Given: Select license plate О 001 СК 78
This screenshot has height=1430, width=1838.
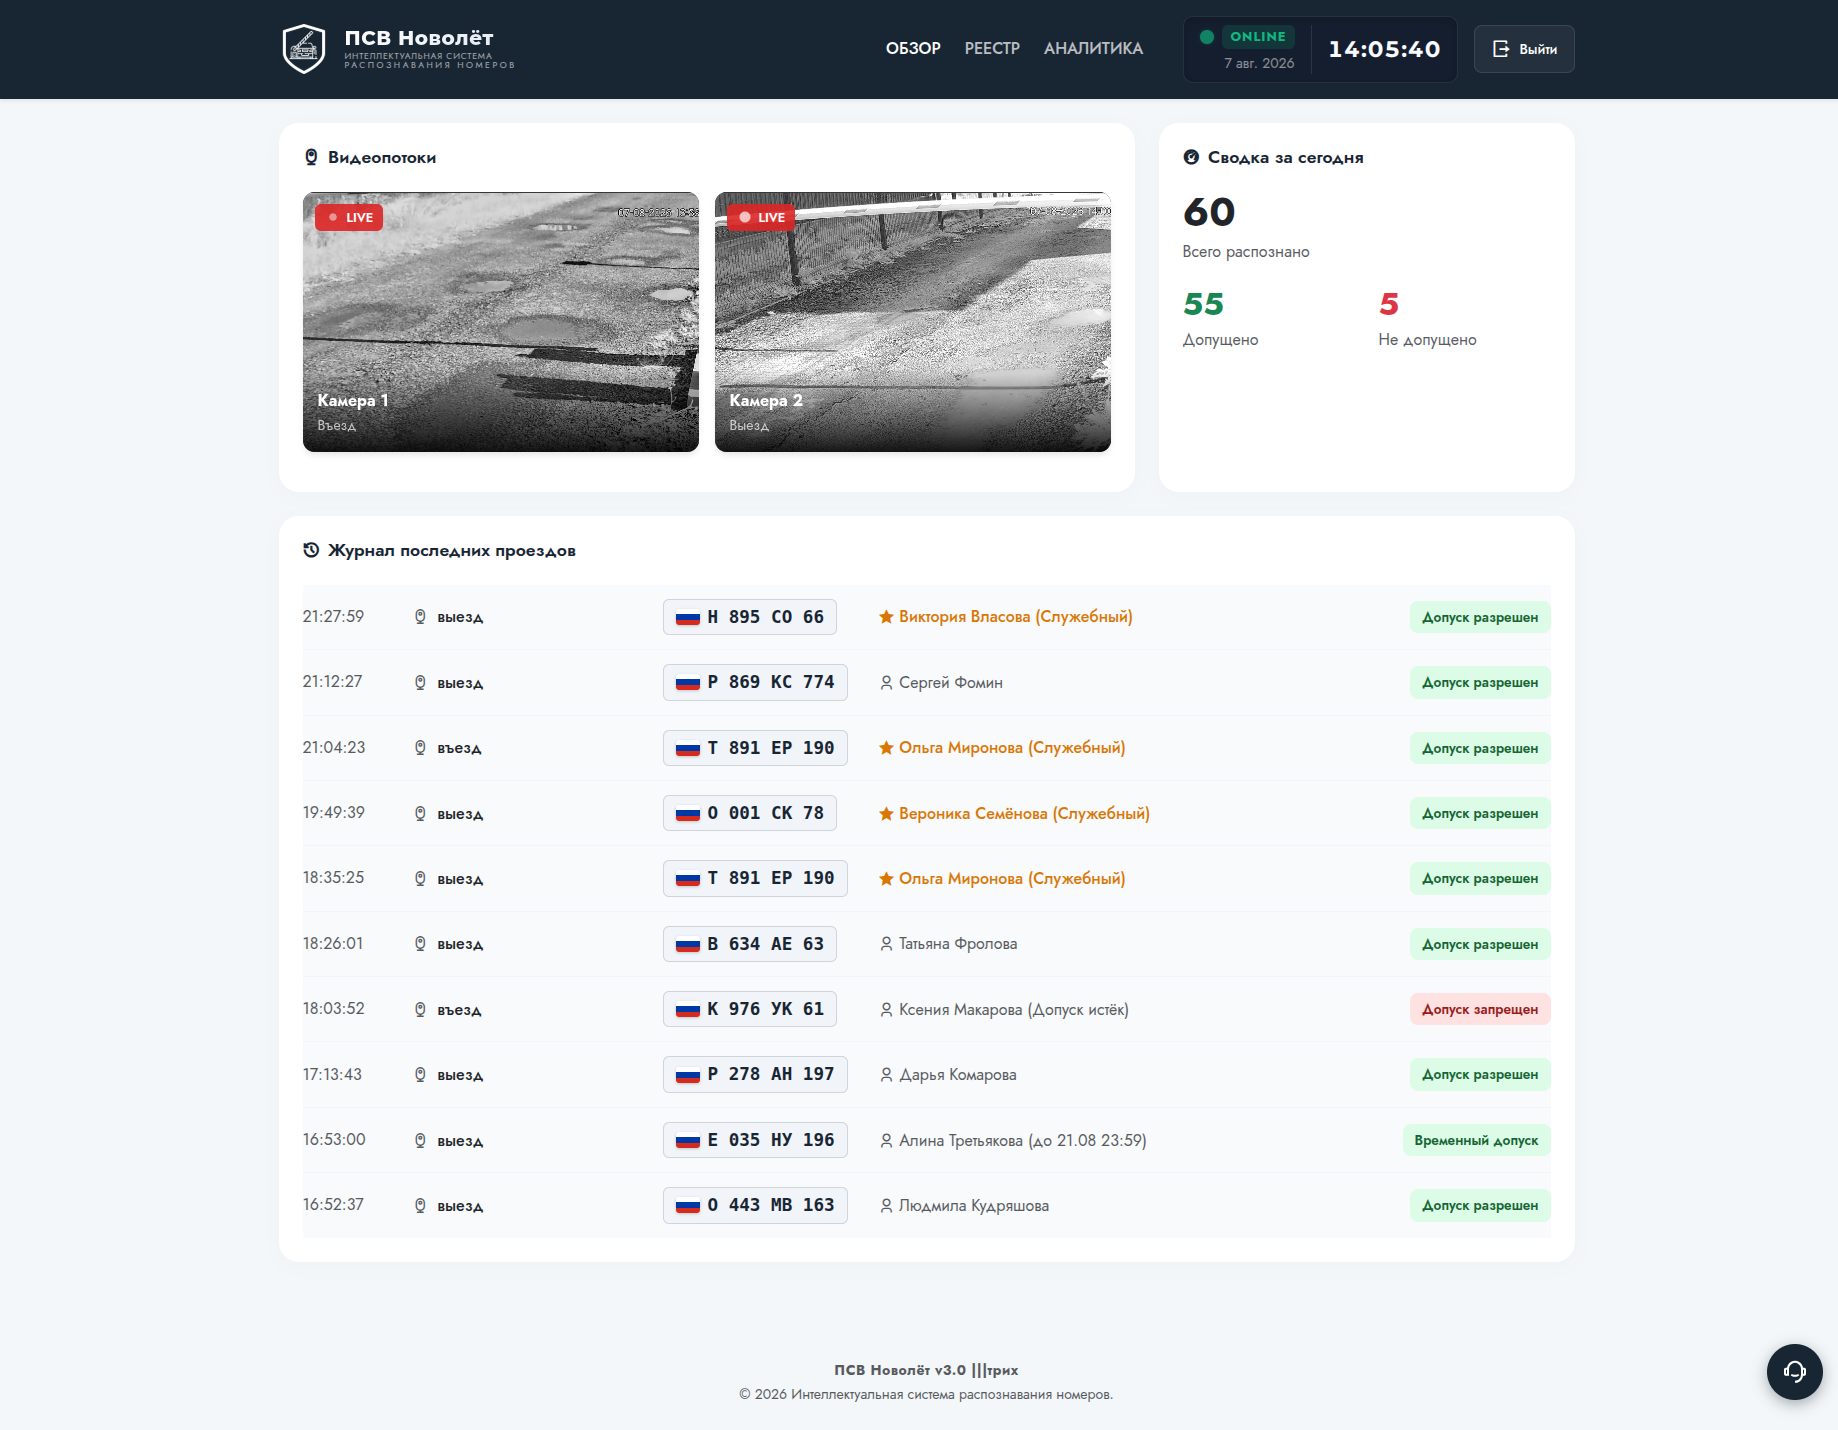Looking at the screenshot, I should point(750,813).
